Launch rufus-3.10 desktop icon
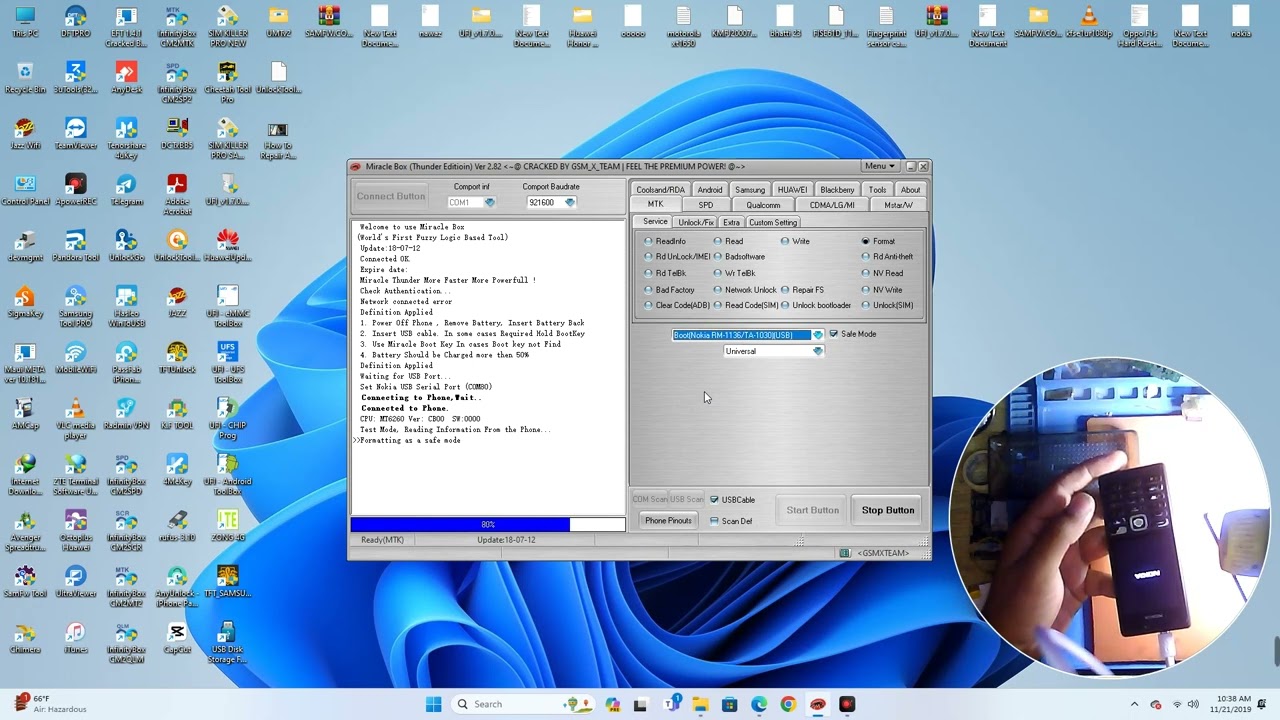Screen dimensions: 1280x720 (x=177, y=526)
